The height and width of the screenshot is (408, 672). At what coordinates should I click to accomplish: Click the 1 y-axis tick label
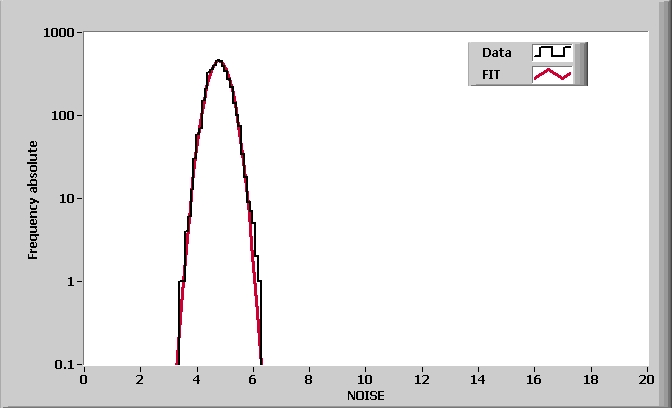72,282
